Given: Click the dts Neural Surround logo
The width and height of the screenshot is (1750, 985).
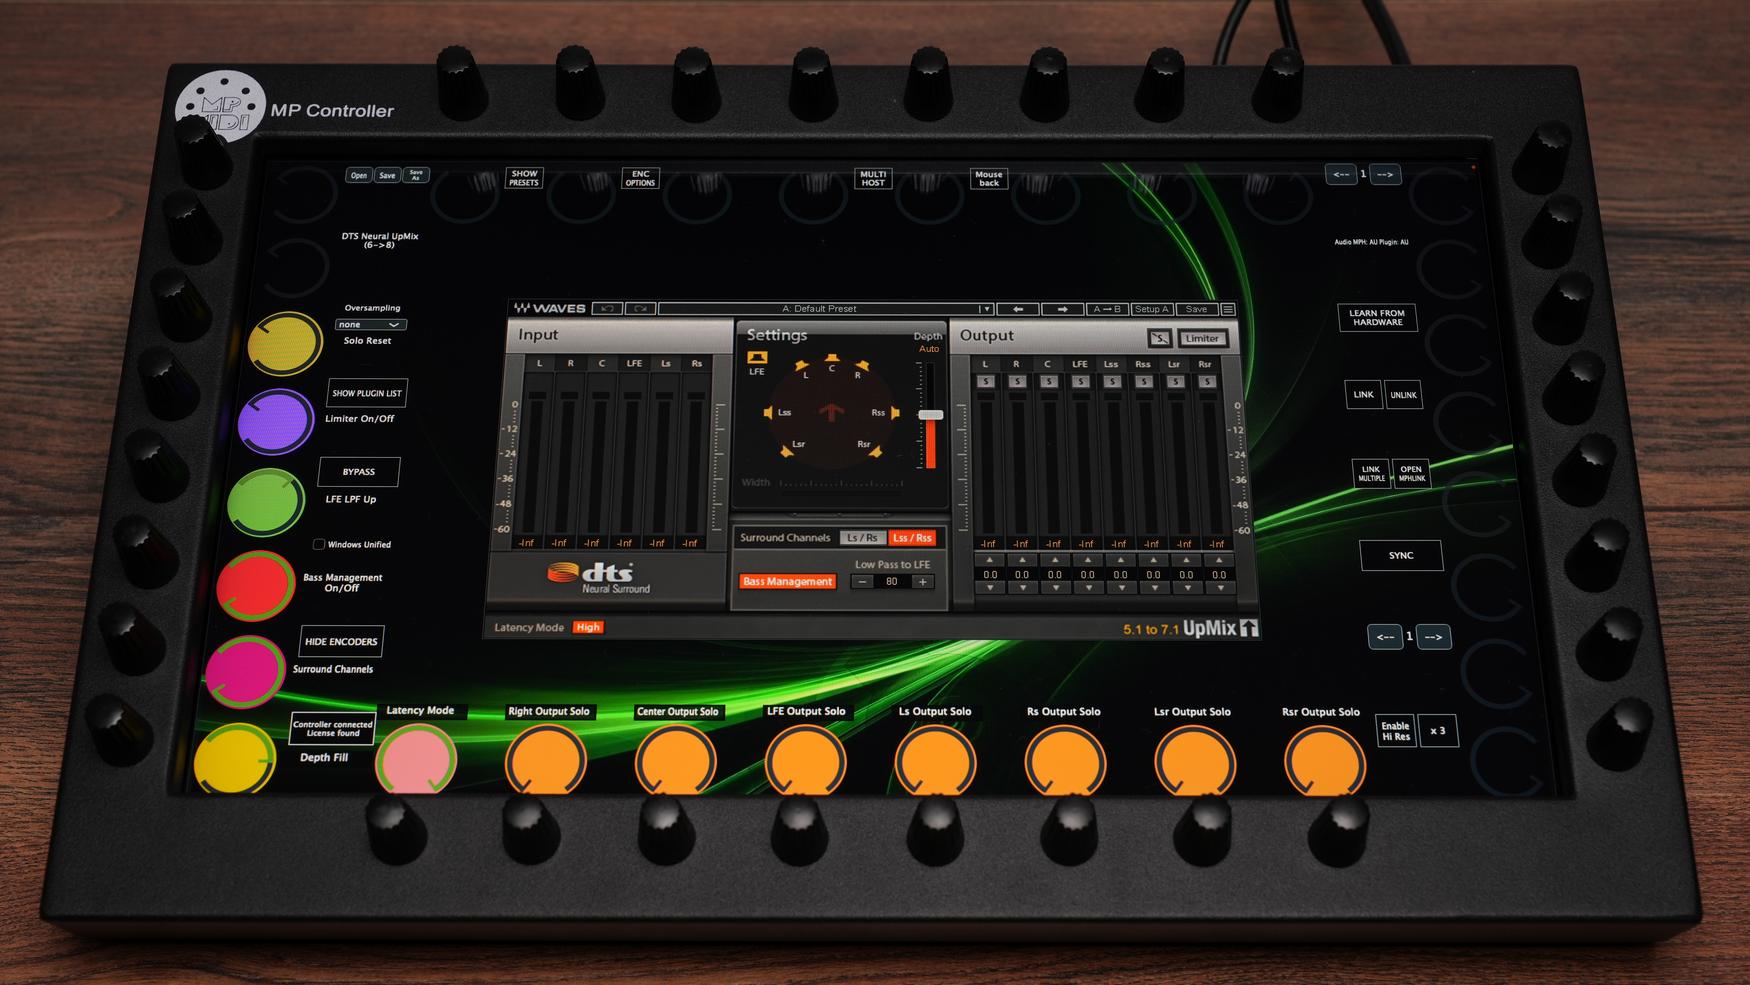Looking at the screenshot, I should pos(599,577).
